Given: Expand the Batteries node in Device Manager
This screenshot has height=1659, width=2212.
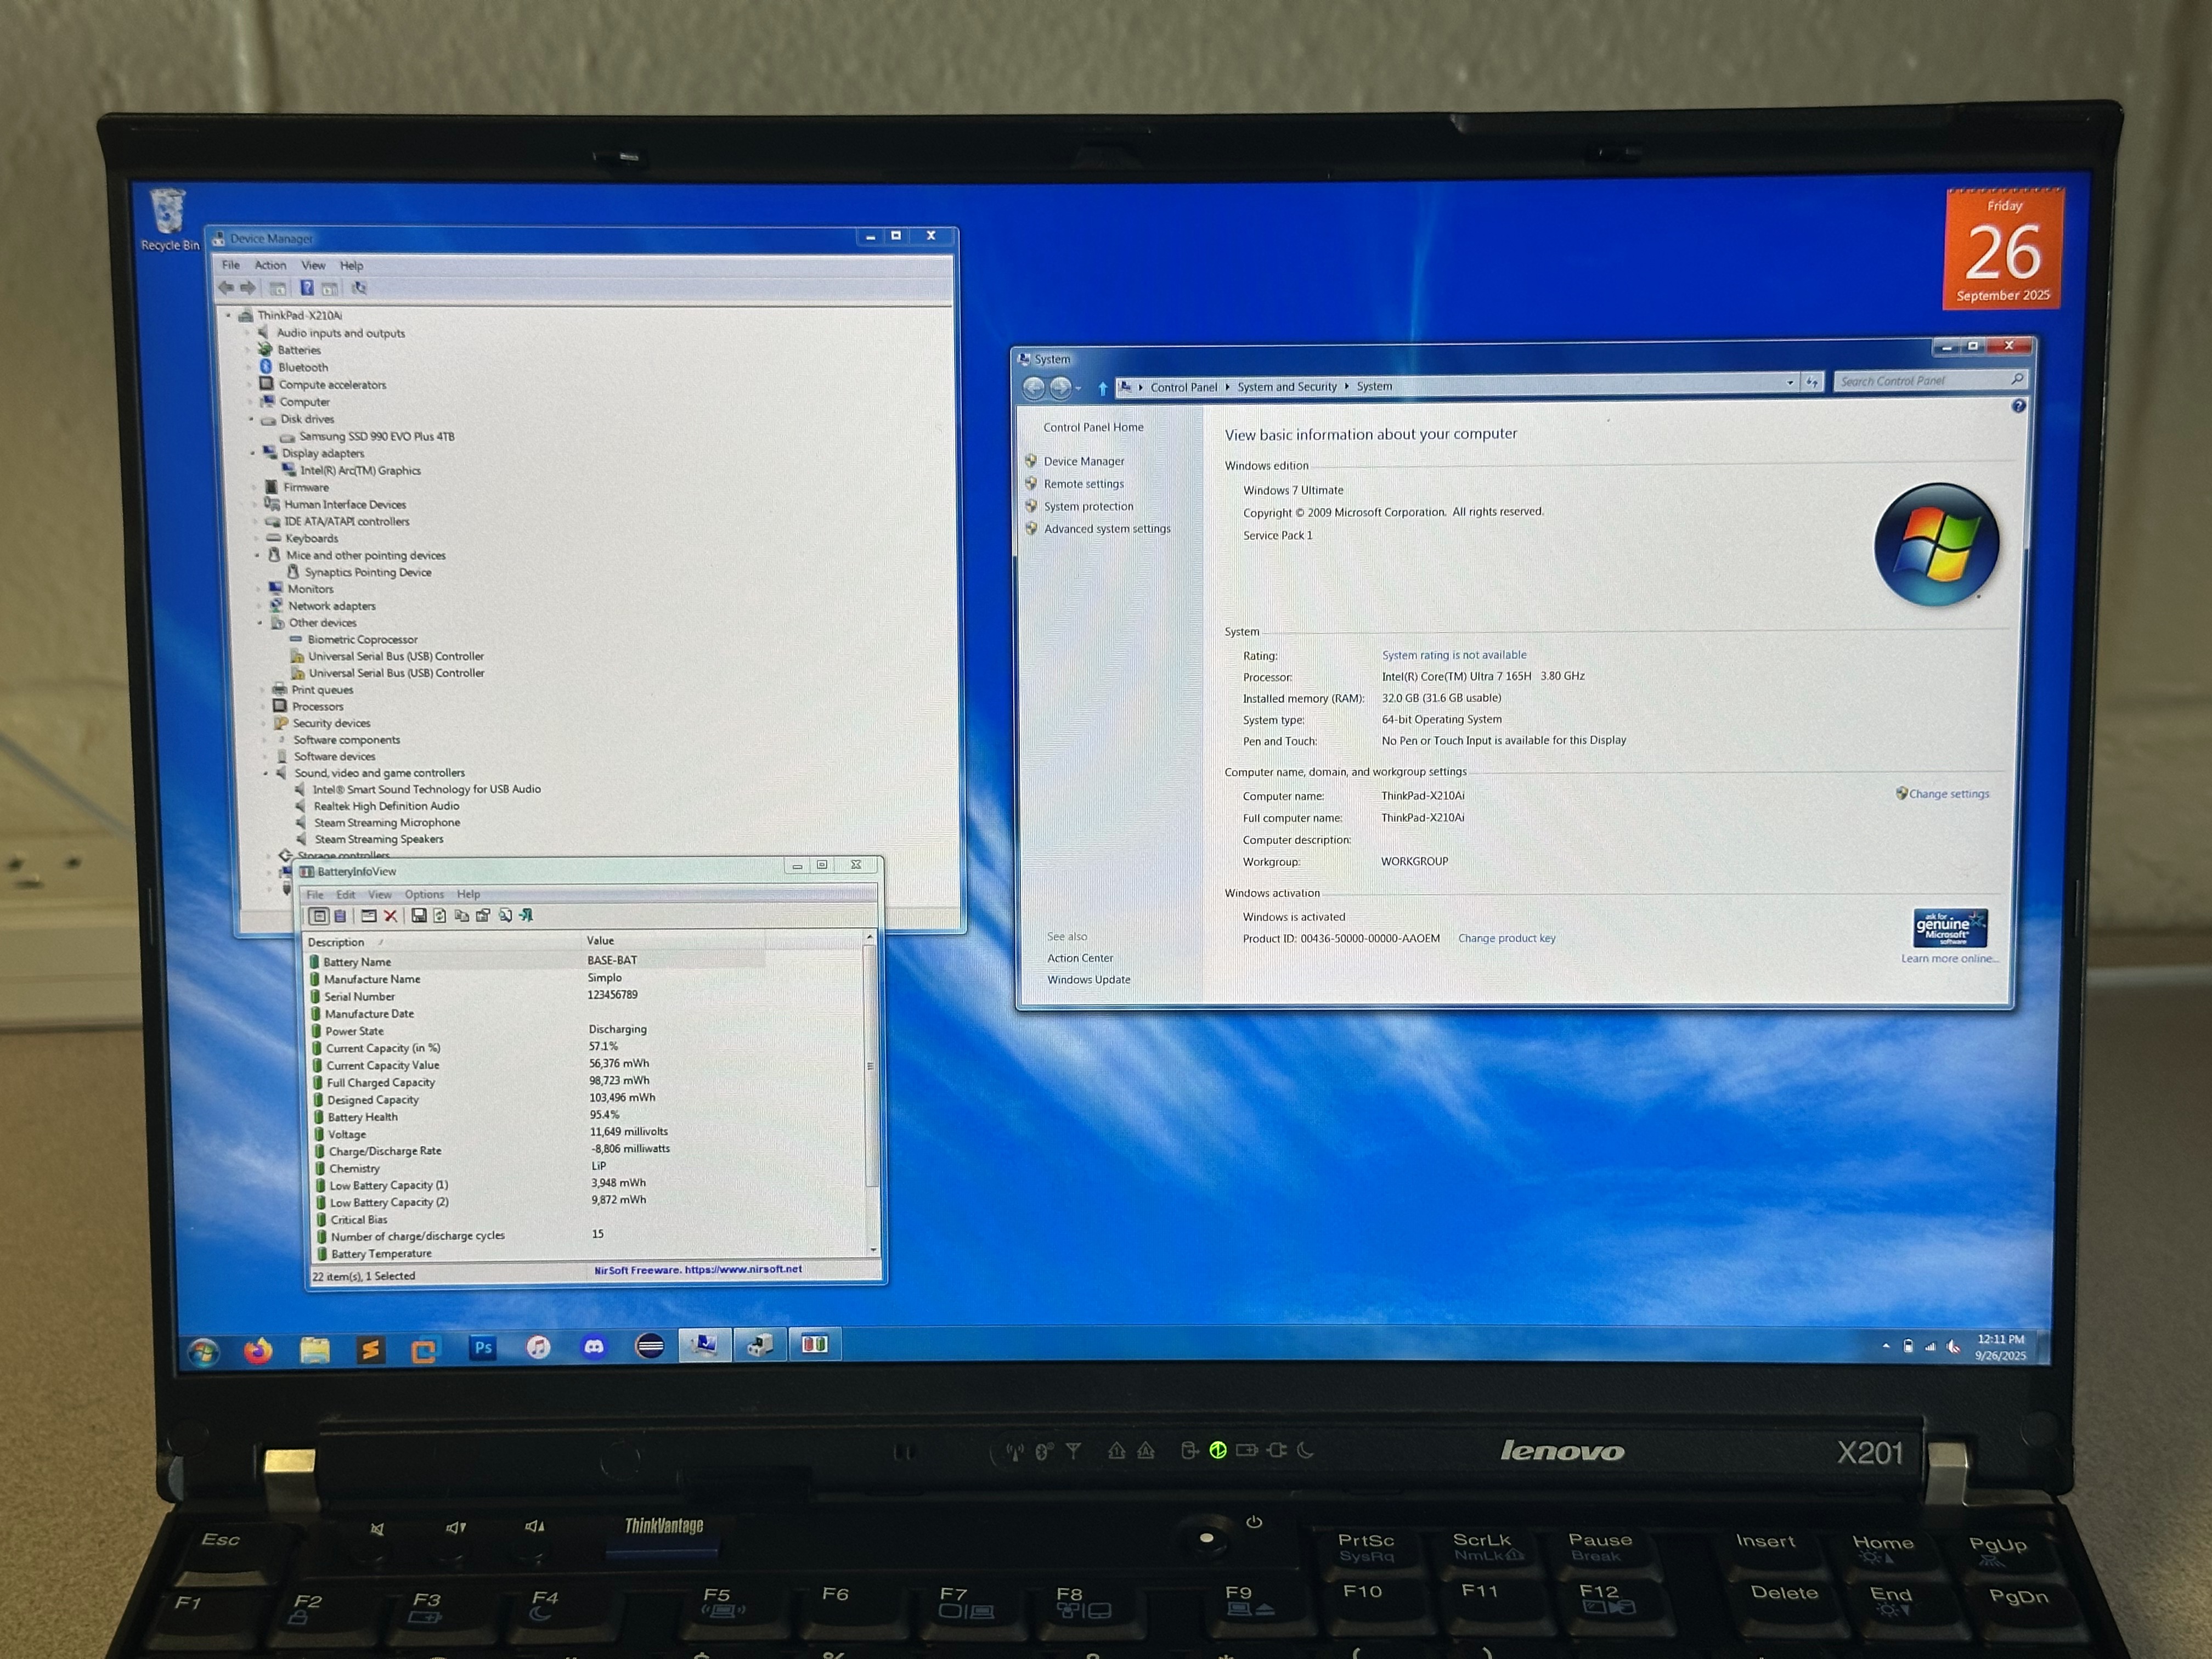Looking at the screenshot, I should (x=248, y=350).
